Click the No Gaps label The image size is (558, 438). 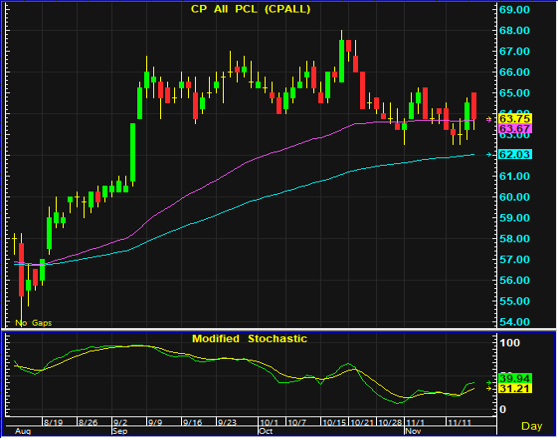tap(33, 323)
